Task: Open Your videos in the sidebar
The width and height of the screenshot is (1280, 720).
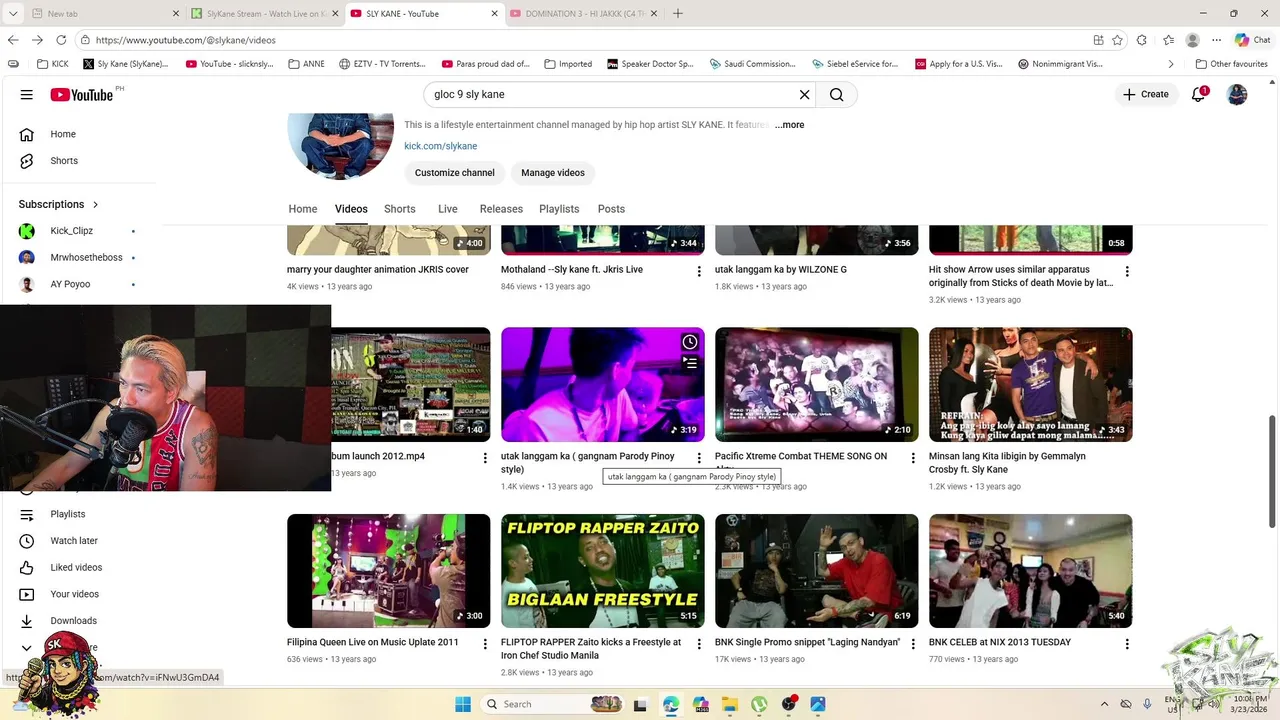Action: point(75,594)
